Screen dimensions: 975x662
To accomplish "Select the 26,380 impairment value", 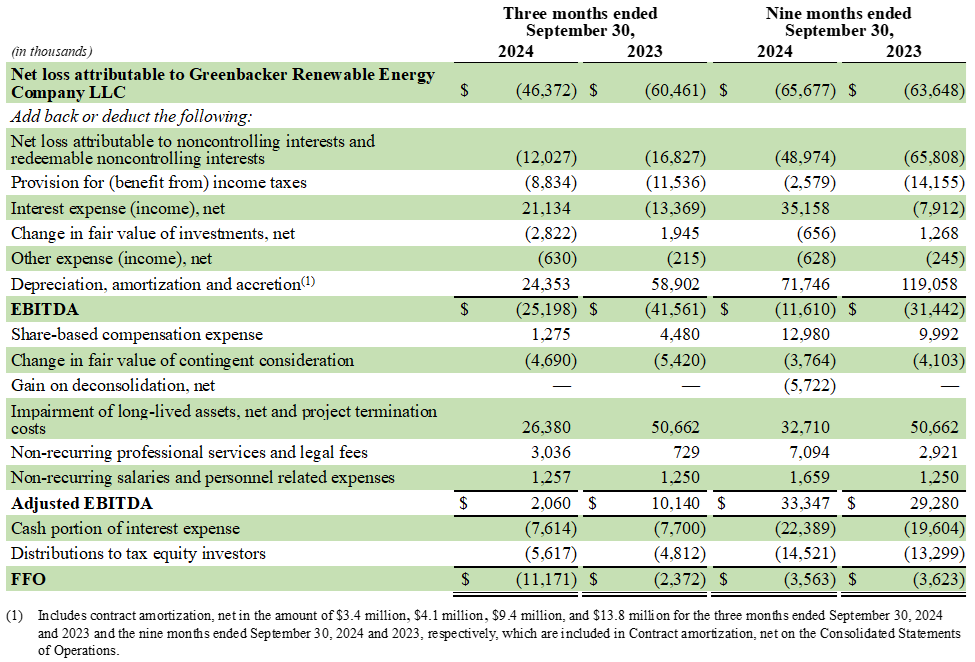I will click(546, 428).
